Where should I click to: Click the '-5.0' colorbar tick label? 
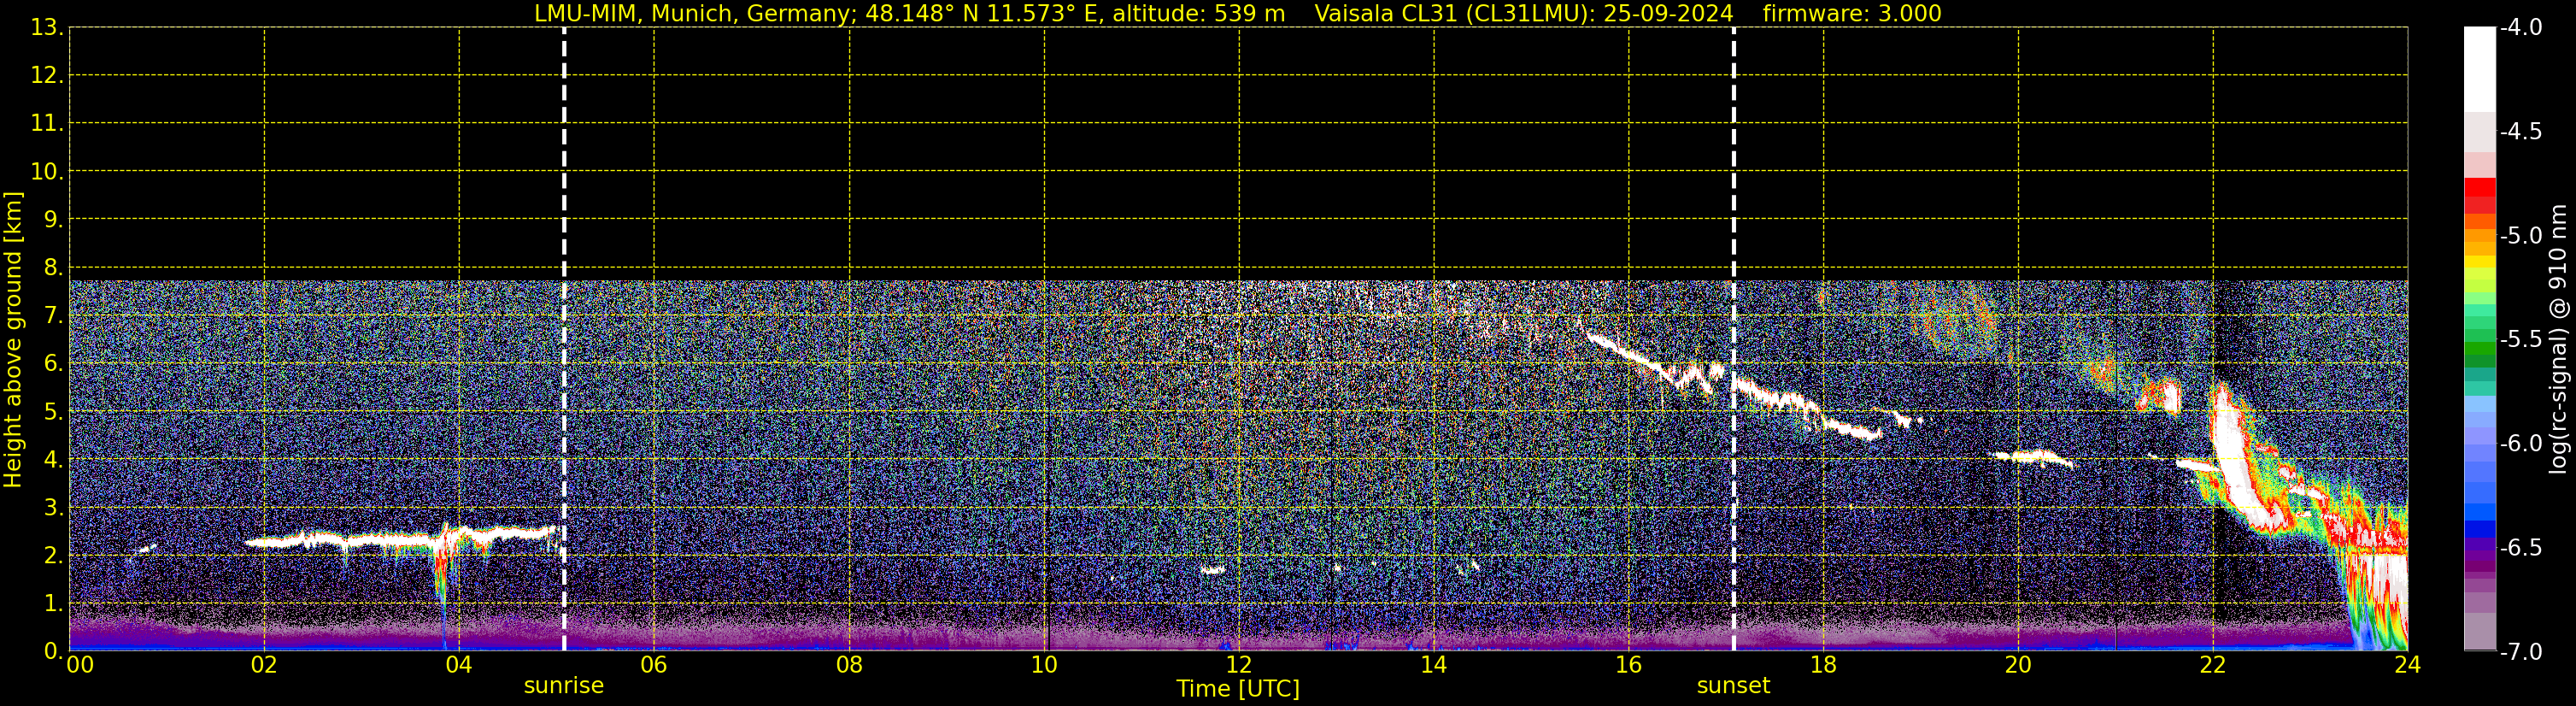pos(2521,236)
